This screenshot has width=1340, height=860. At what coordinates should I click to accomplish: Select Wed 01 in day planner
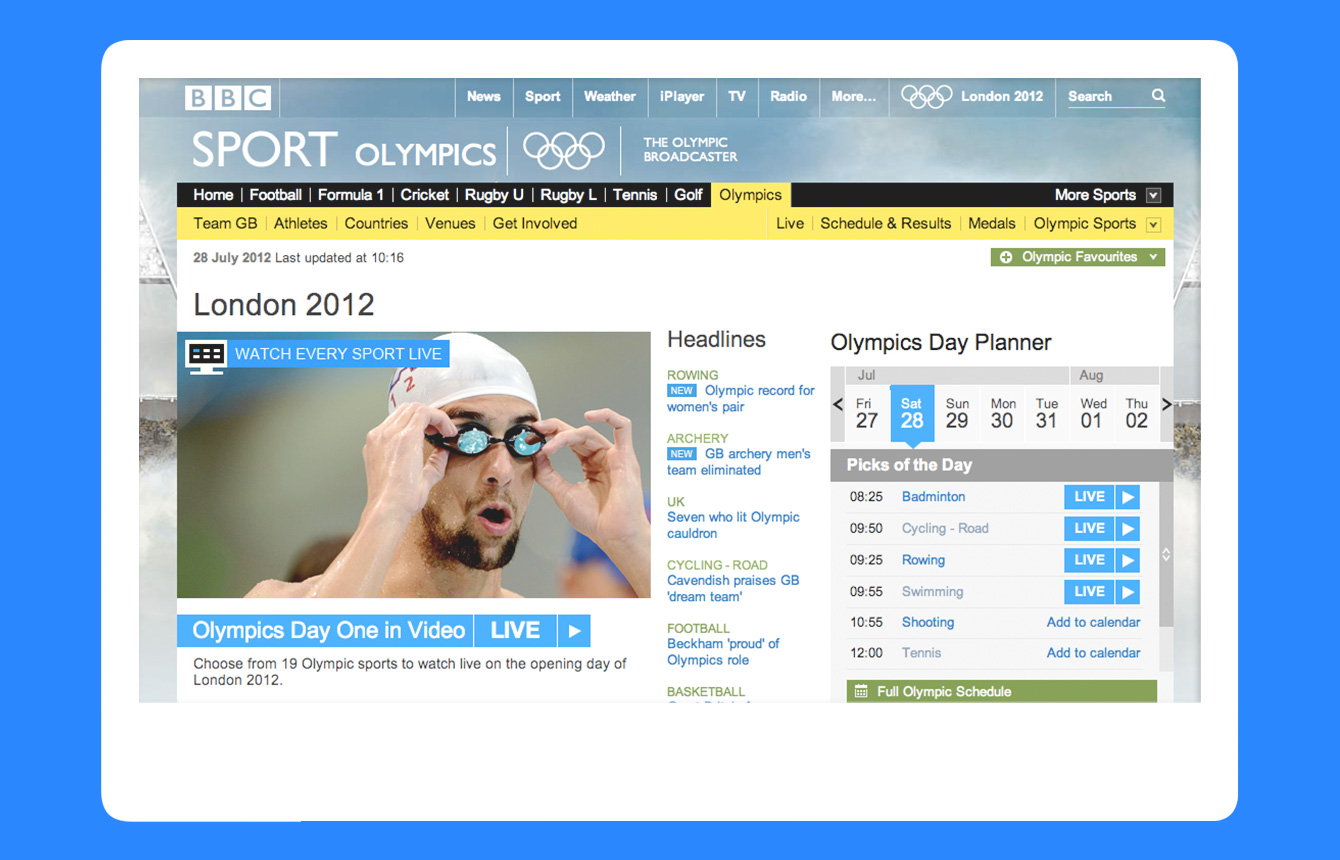[1092, 413]
